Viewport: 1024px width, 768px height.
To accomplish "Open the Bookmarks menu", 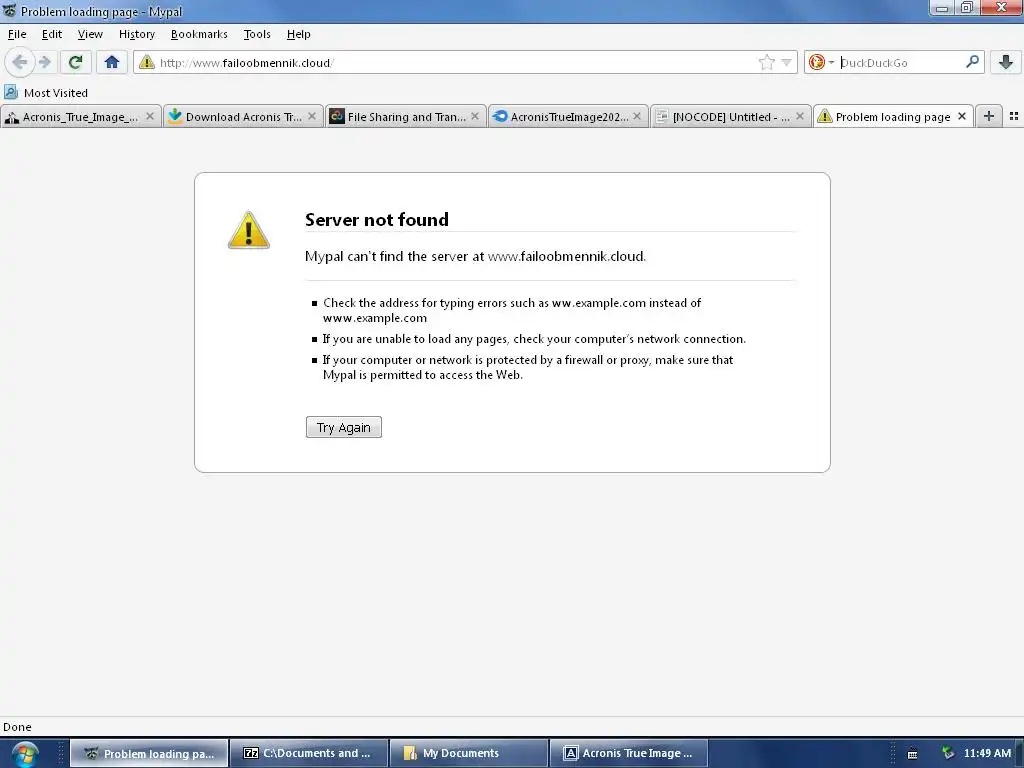I will tap(199, 34).
